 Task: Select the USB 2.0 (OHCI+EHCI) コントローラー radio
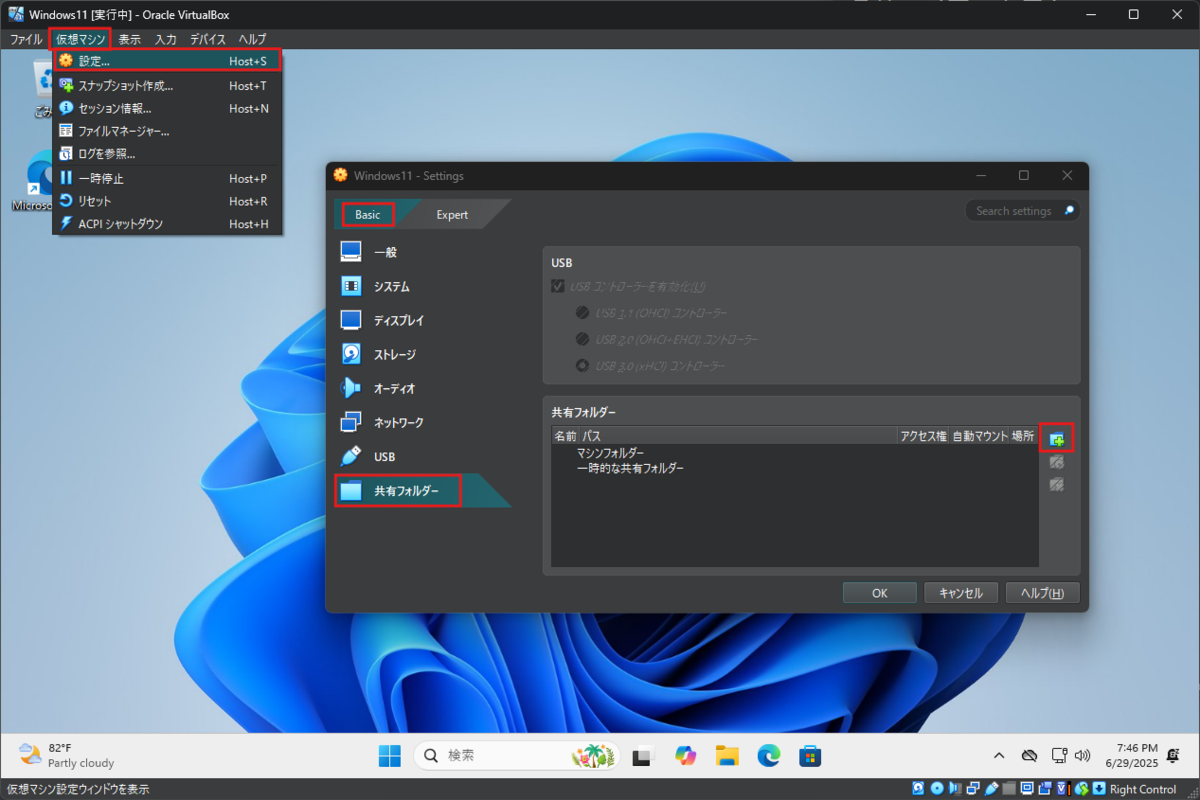[582, 339]
